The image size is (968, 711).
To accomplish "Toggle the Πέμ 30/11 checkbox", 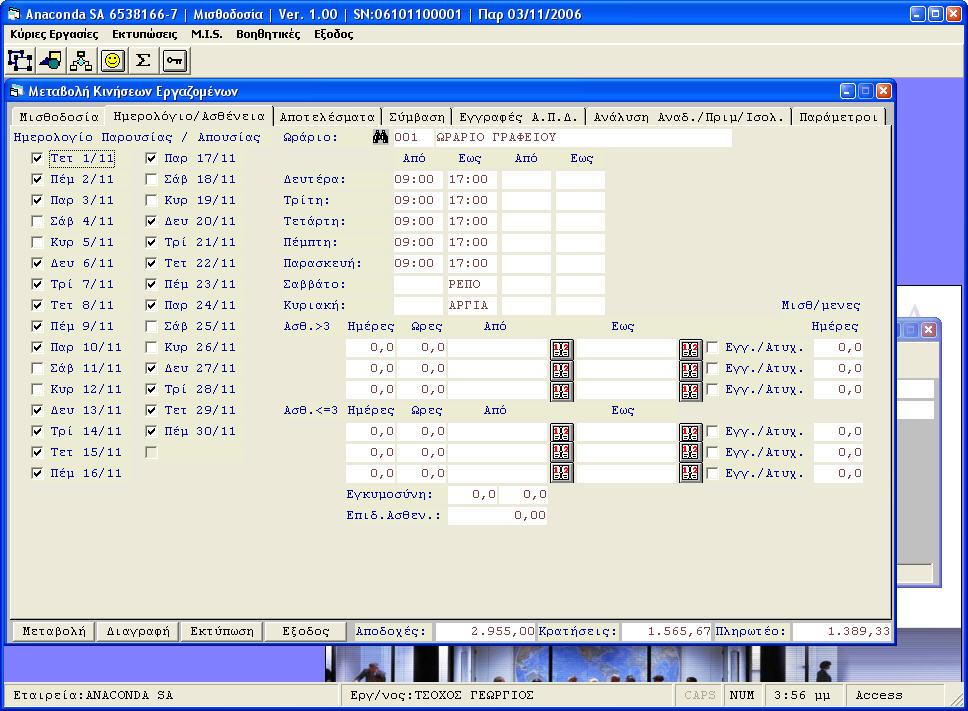I will 151,431.
